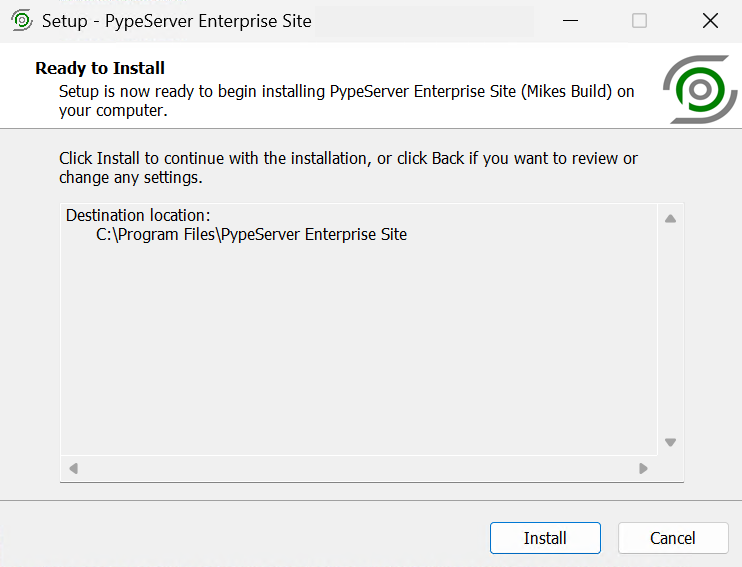
Task: Click the "Ready to Install" heading
Action: (100, 68)
